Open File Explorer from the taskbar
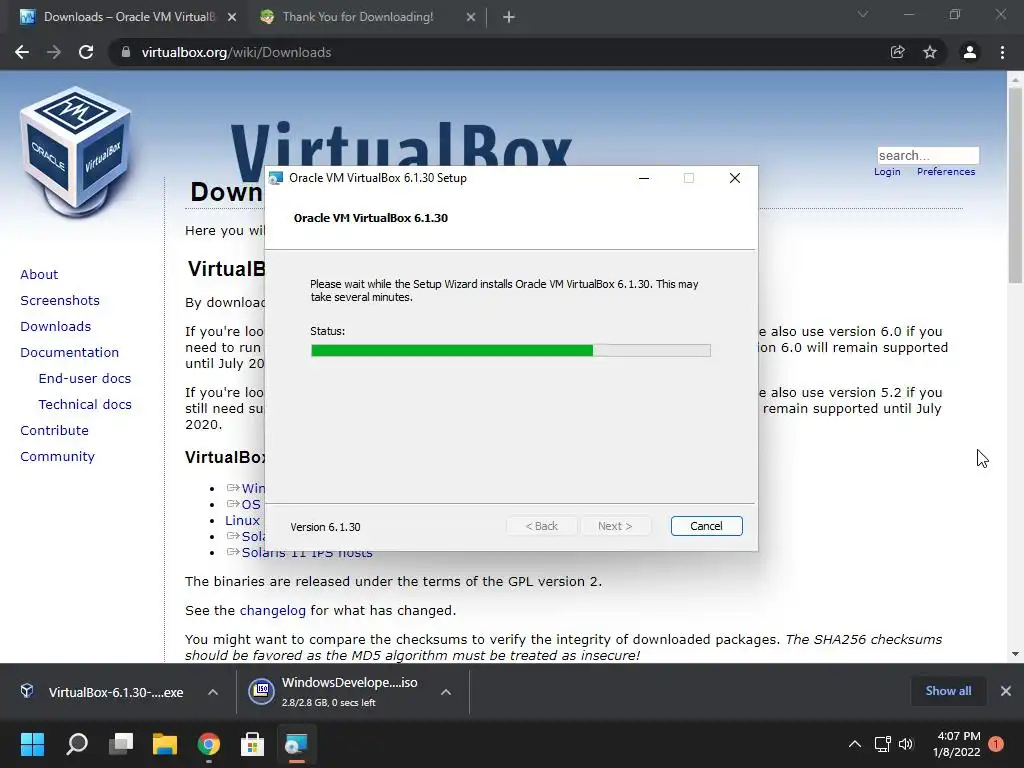The width and height of the screenshot is (1024, 768). [x=165, y=744]
